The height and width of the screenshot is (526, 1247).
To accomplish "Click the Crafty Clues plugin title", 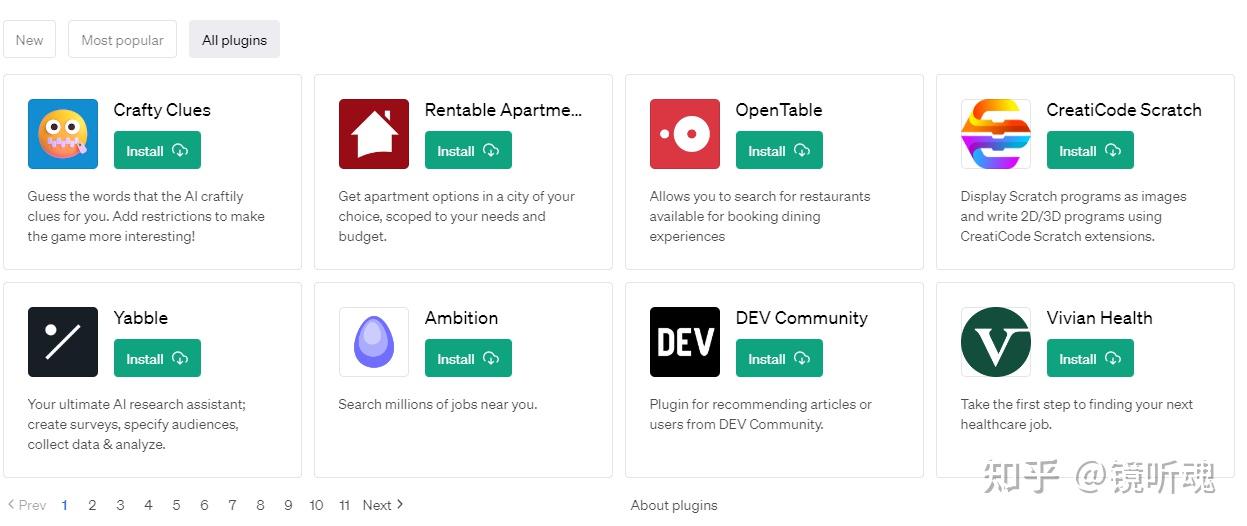I will point(162,110).
